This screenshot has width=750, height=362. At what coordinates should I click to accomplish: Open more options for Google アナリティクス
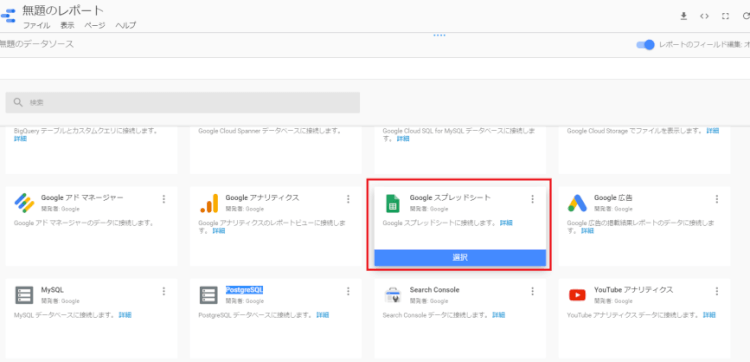[x=348, y=199]
